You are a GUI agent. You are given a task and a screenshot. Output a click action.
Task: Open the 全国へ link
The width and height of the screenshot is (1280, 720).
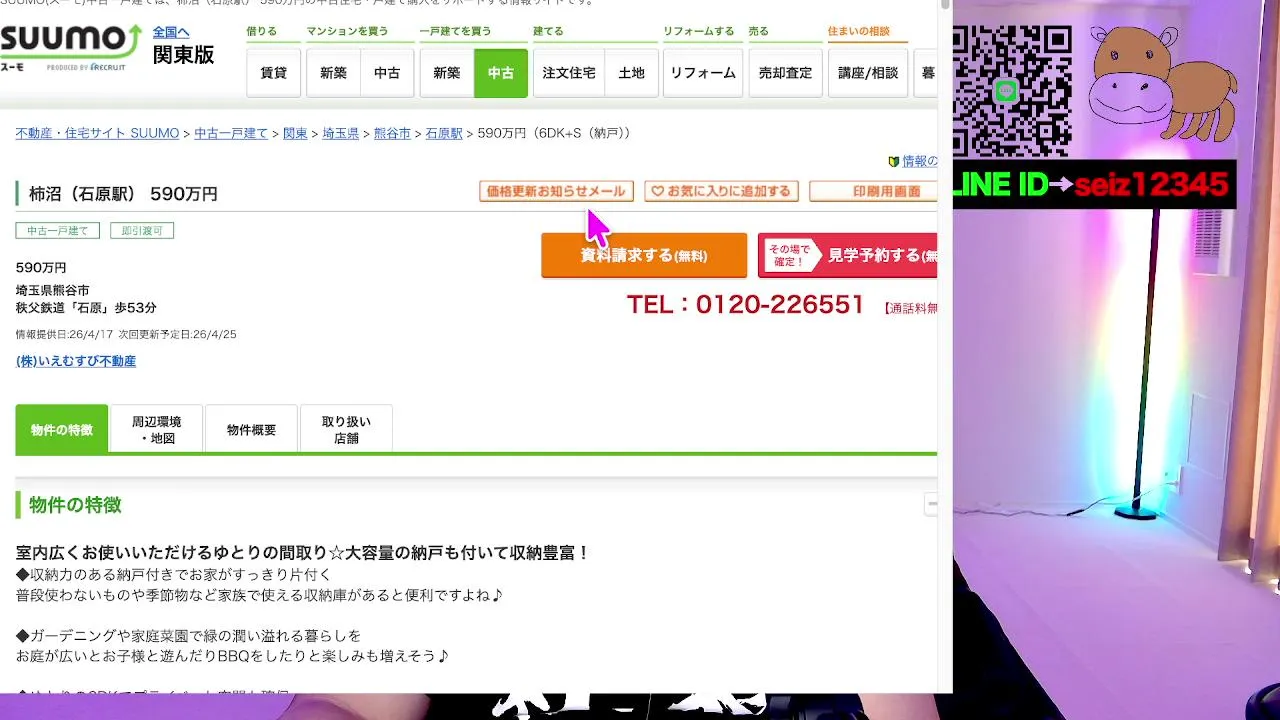click(x=171, y=32)
